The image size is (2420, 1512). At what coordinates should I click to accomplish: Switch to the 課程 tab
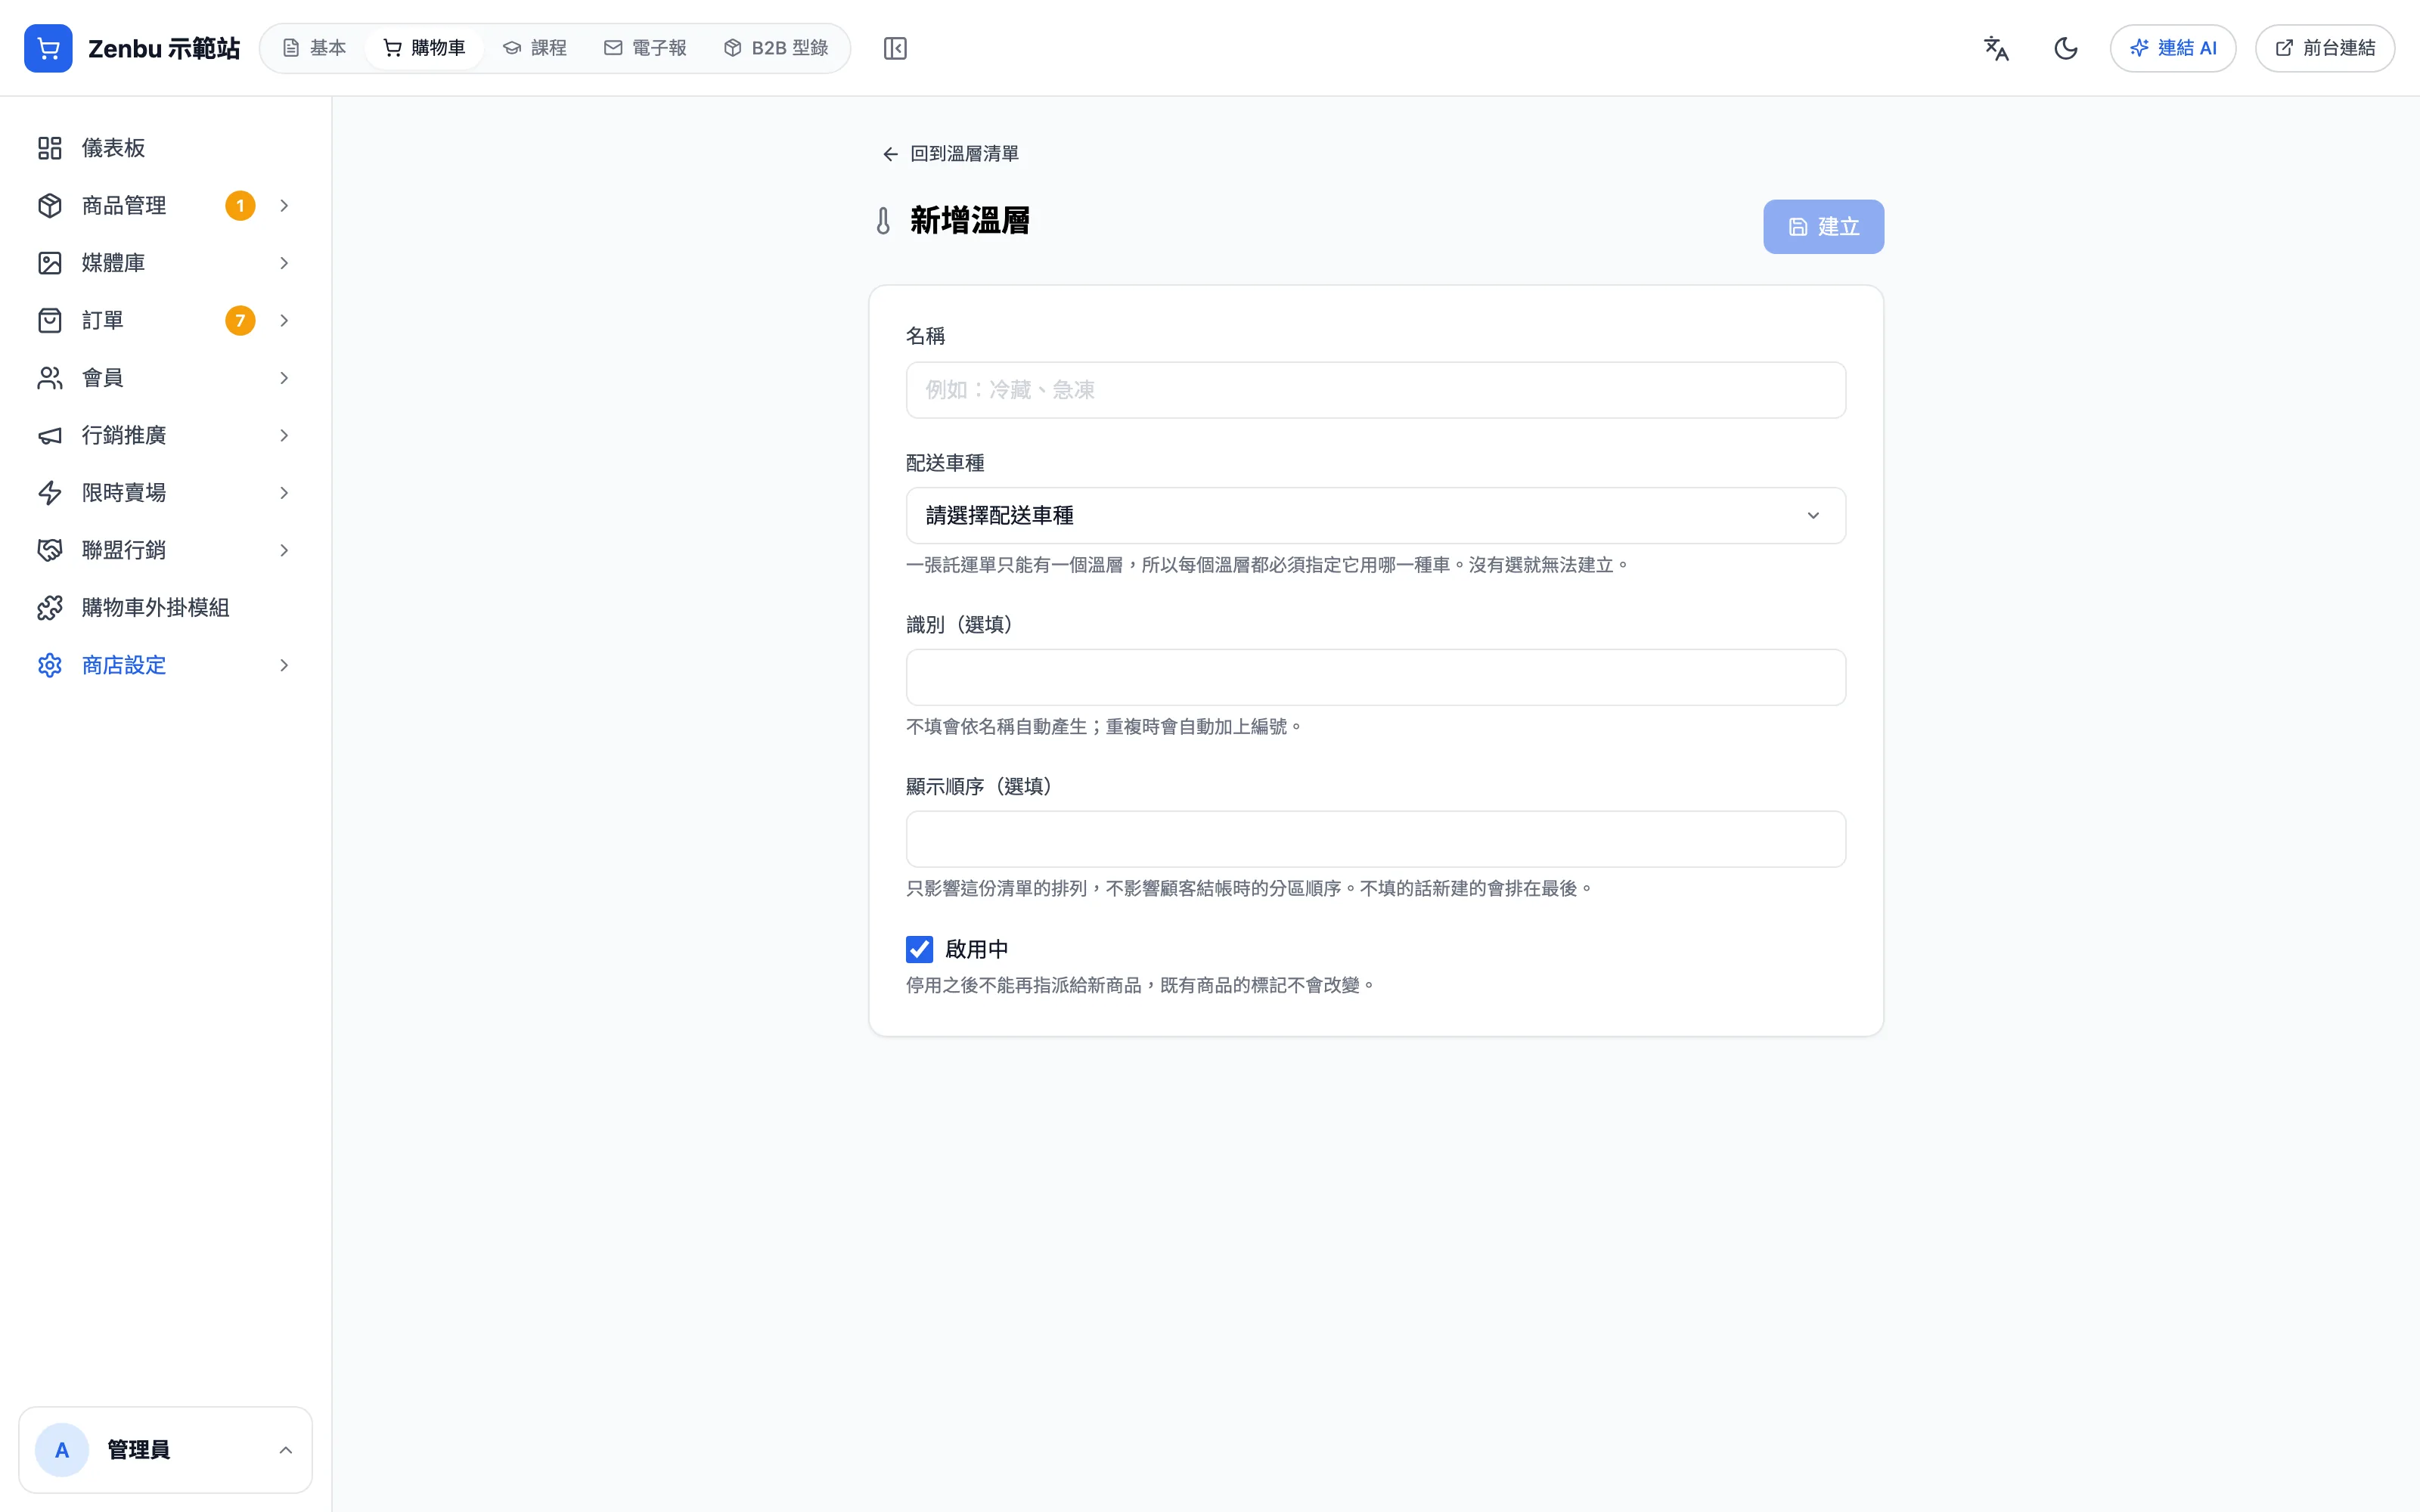click(535, 48)
